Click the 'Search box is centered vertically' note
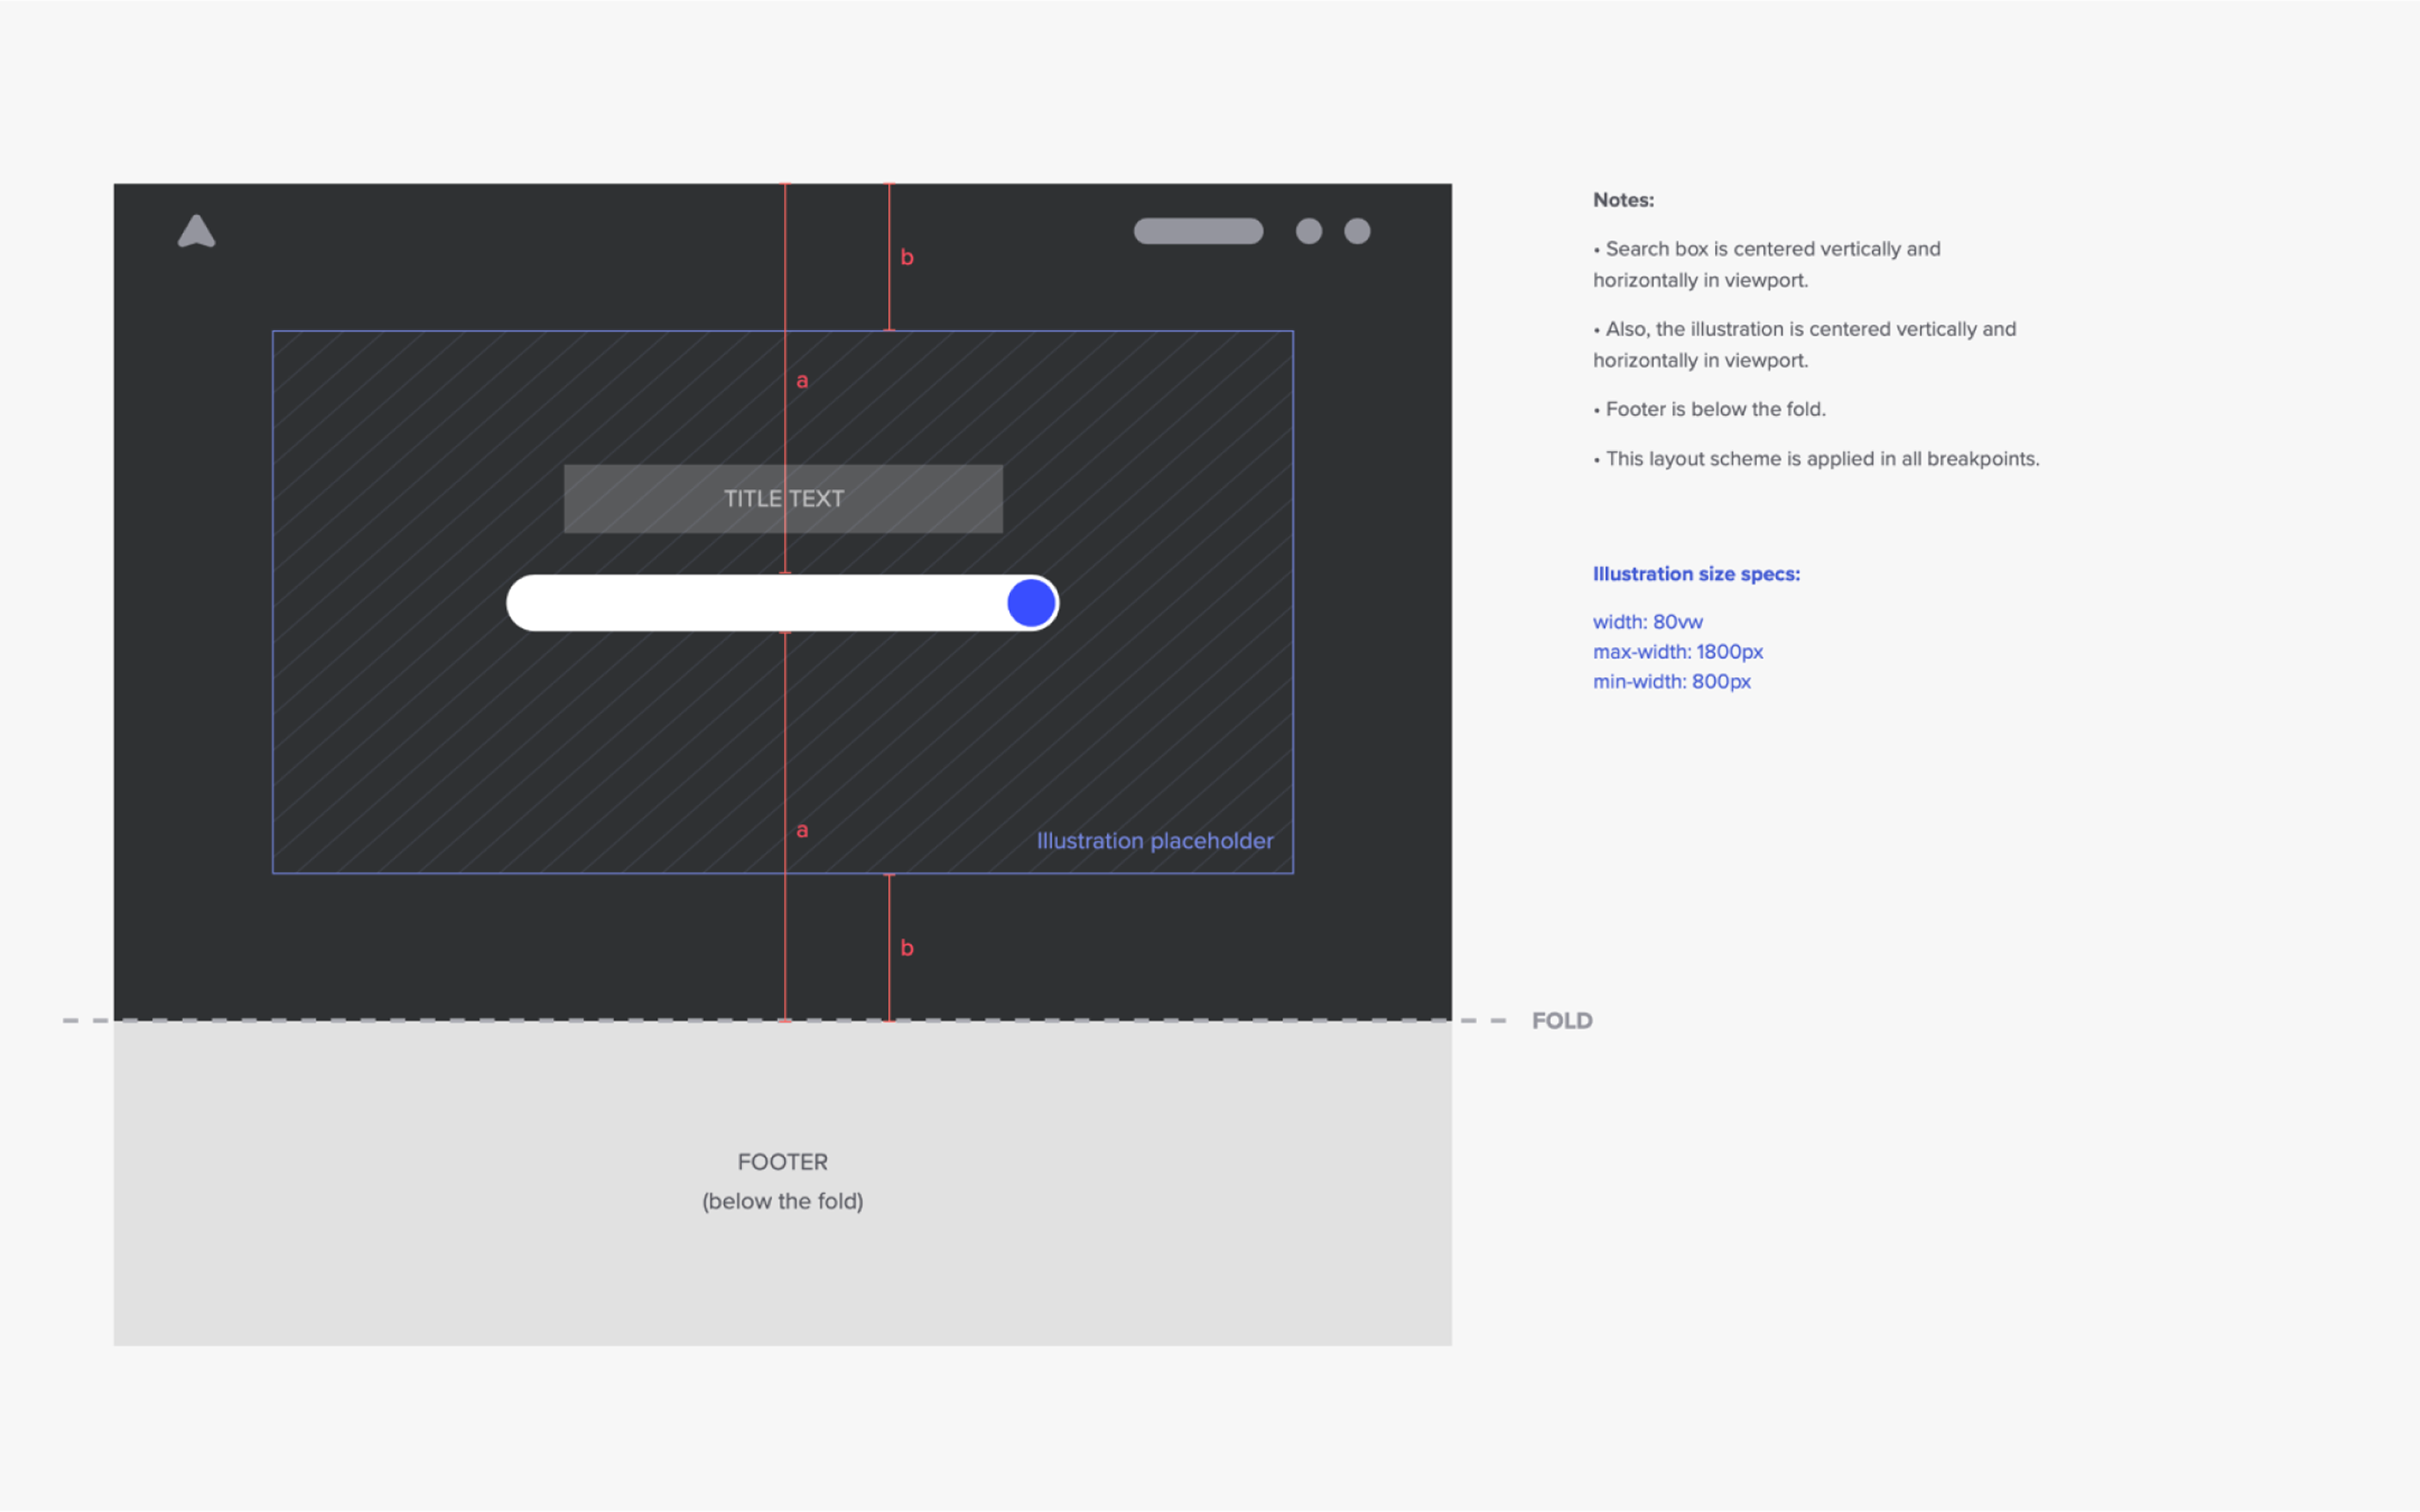The width and height of the screenshot is (2420, 1512). click(x=1767, y=264)
